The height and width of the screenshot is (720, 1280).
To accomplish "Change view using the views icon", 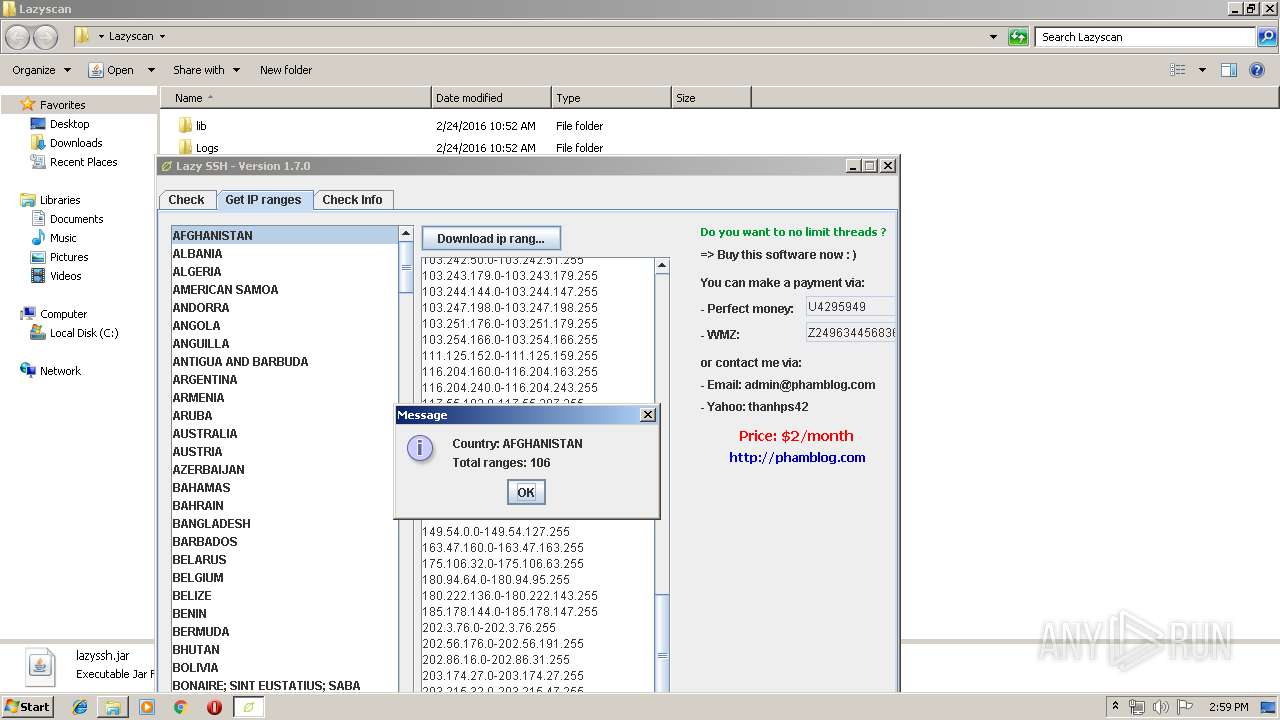I will pos(1178,70).
